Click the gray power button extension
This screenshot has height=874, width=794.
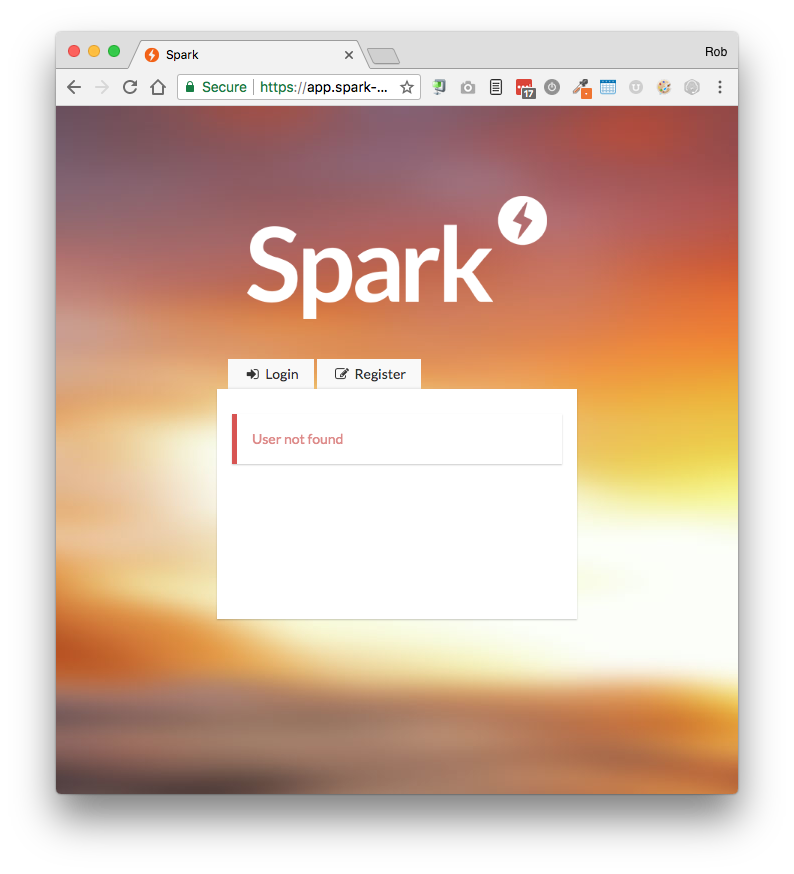point(552,87)
